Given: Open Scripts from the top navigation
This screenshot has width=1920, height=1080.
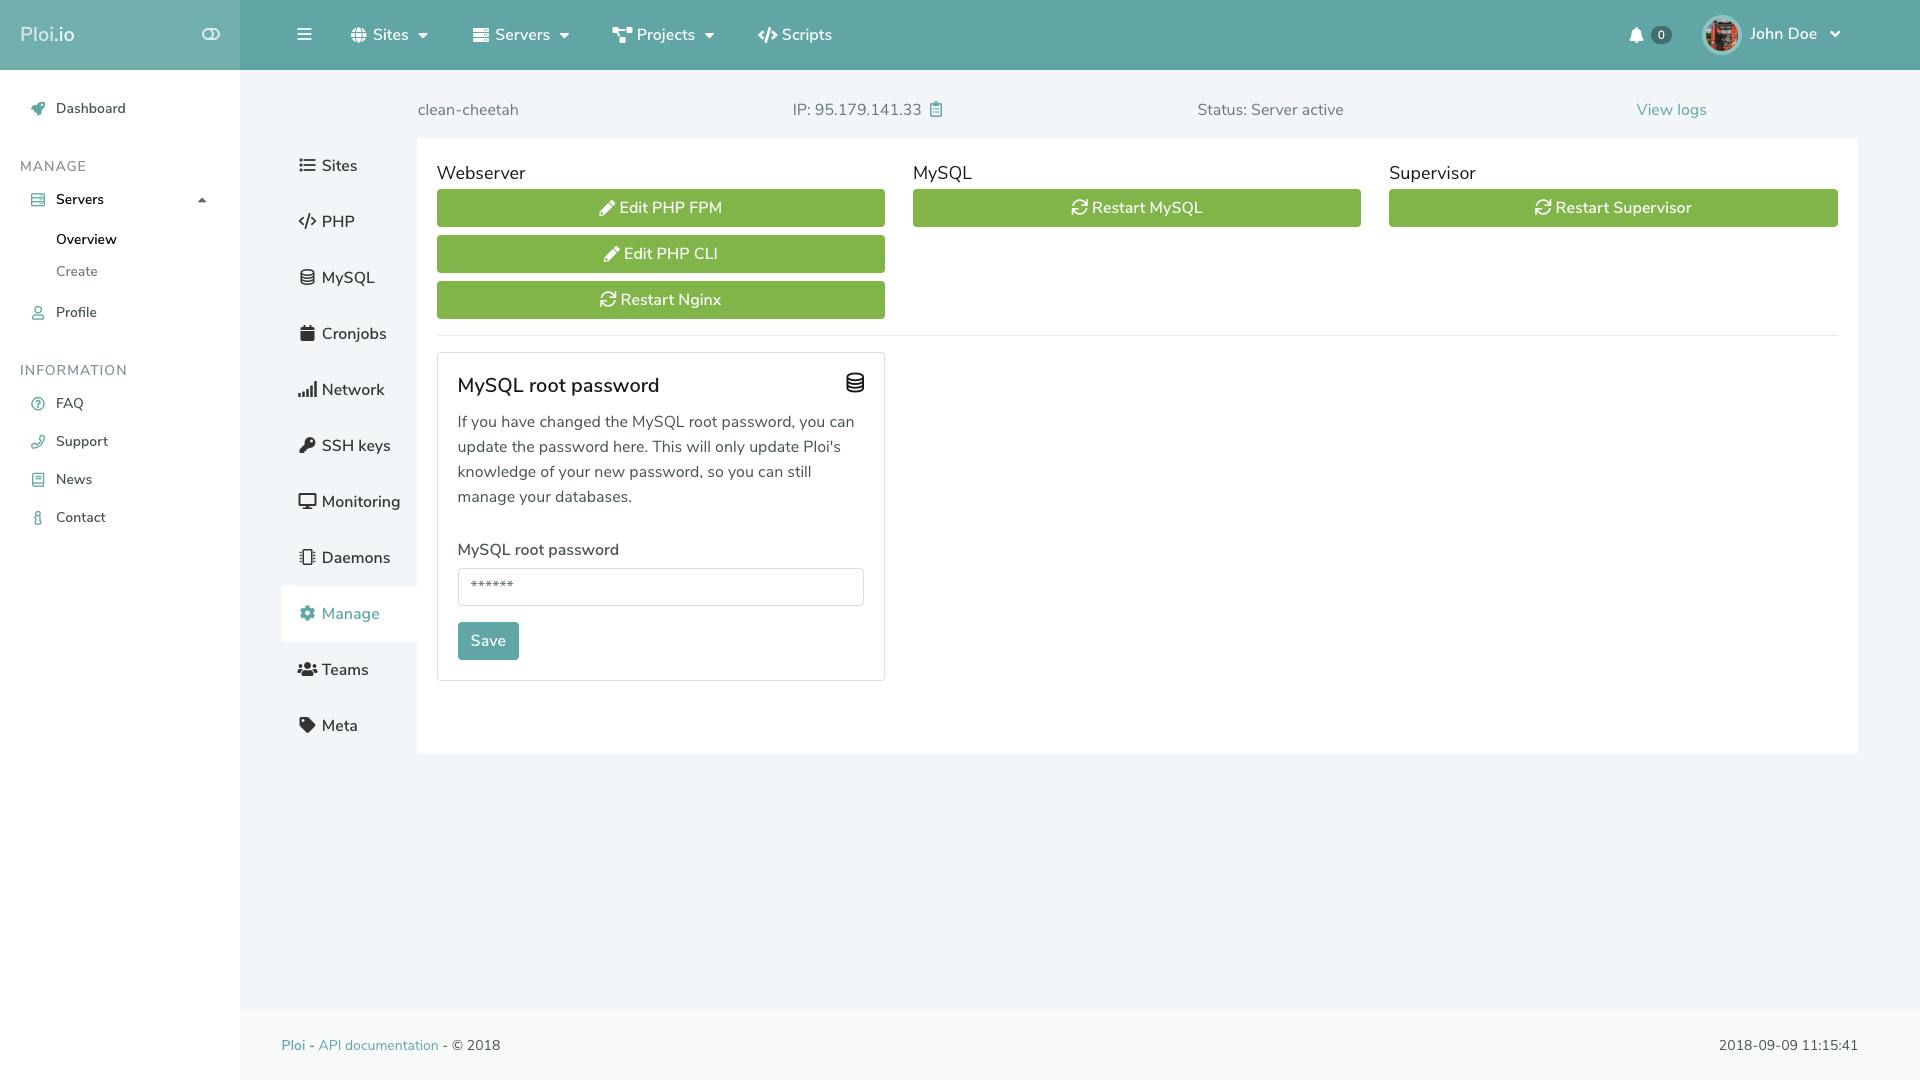Looking at the screenshot, I should point(795,35).
